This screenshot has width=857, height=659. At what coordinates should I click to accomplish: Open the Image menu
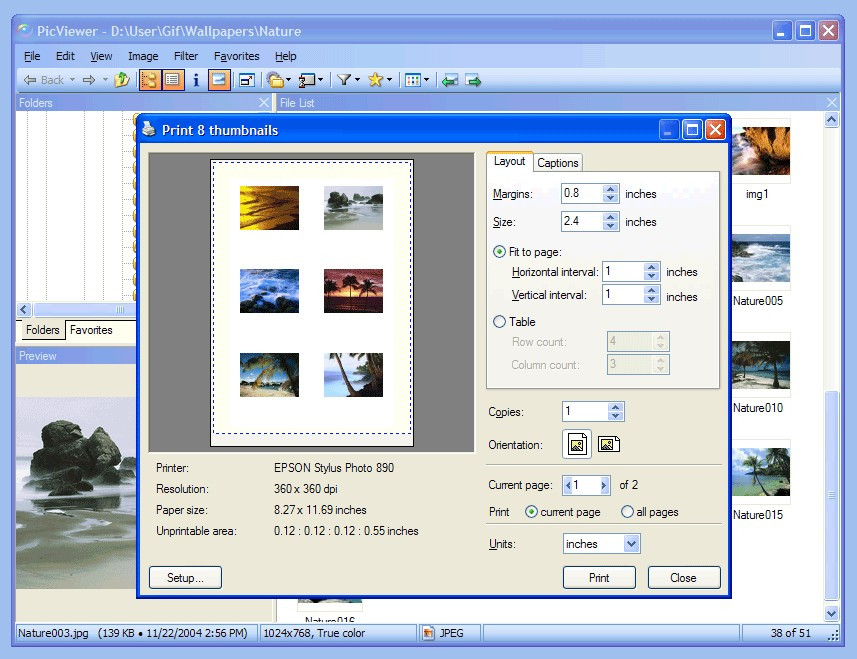(143, 56)
